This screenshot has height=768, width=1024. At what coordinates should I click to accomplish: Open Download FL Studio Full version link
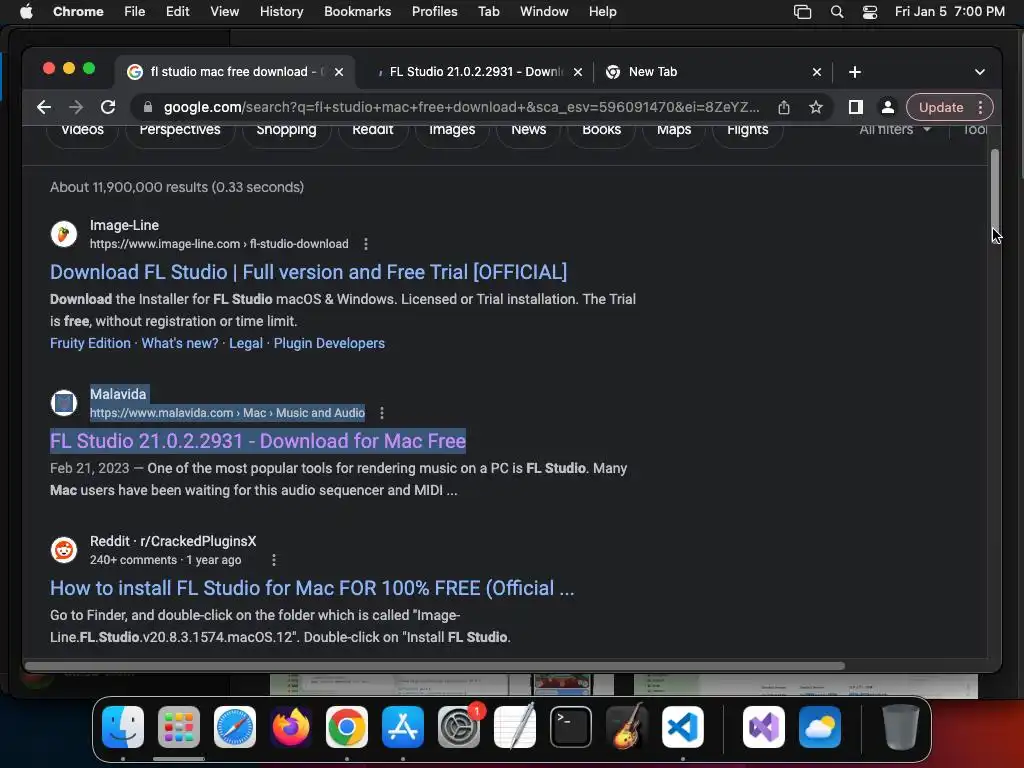(x=308, y=272)
